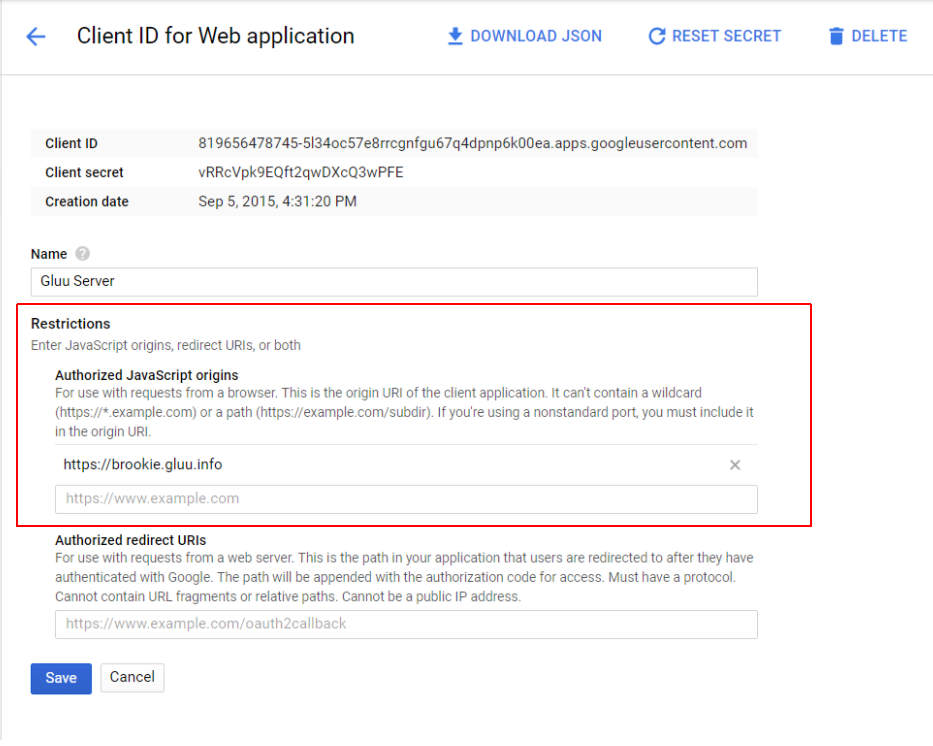Reset the client secret
Viewport: 933px width, 746px height.
click(x=714, y=35)
